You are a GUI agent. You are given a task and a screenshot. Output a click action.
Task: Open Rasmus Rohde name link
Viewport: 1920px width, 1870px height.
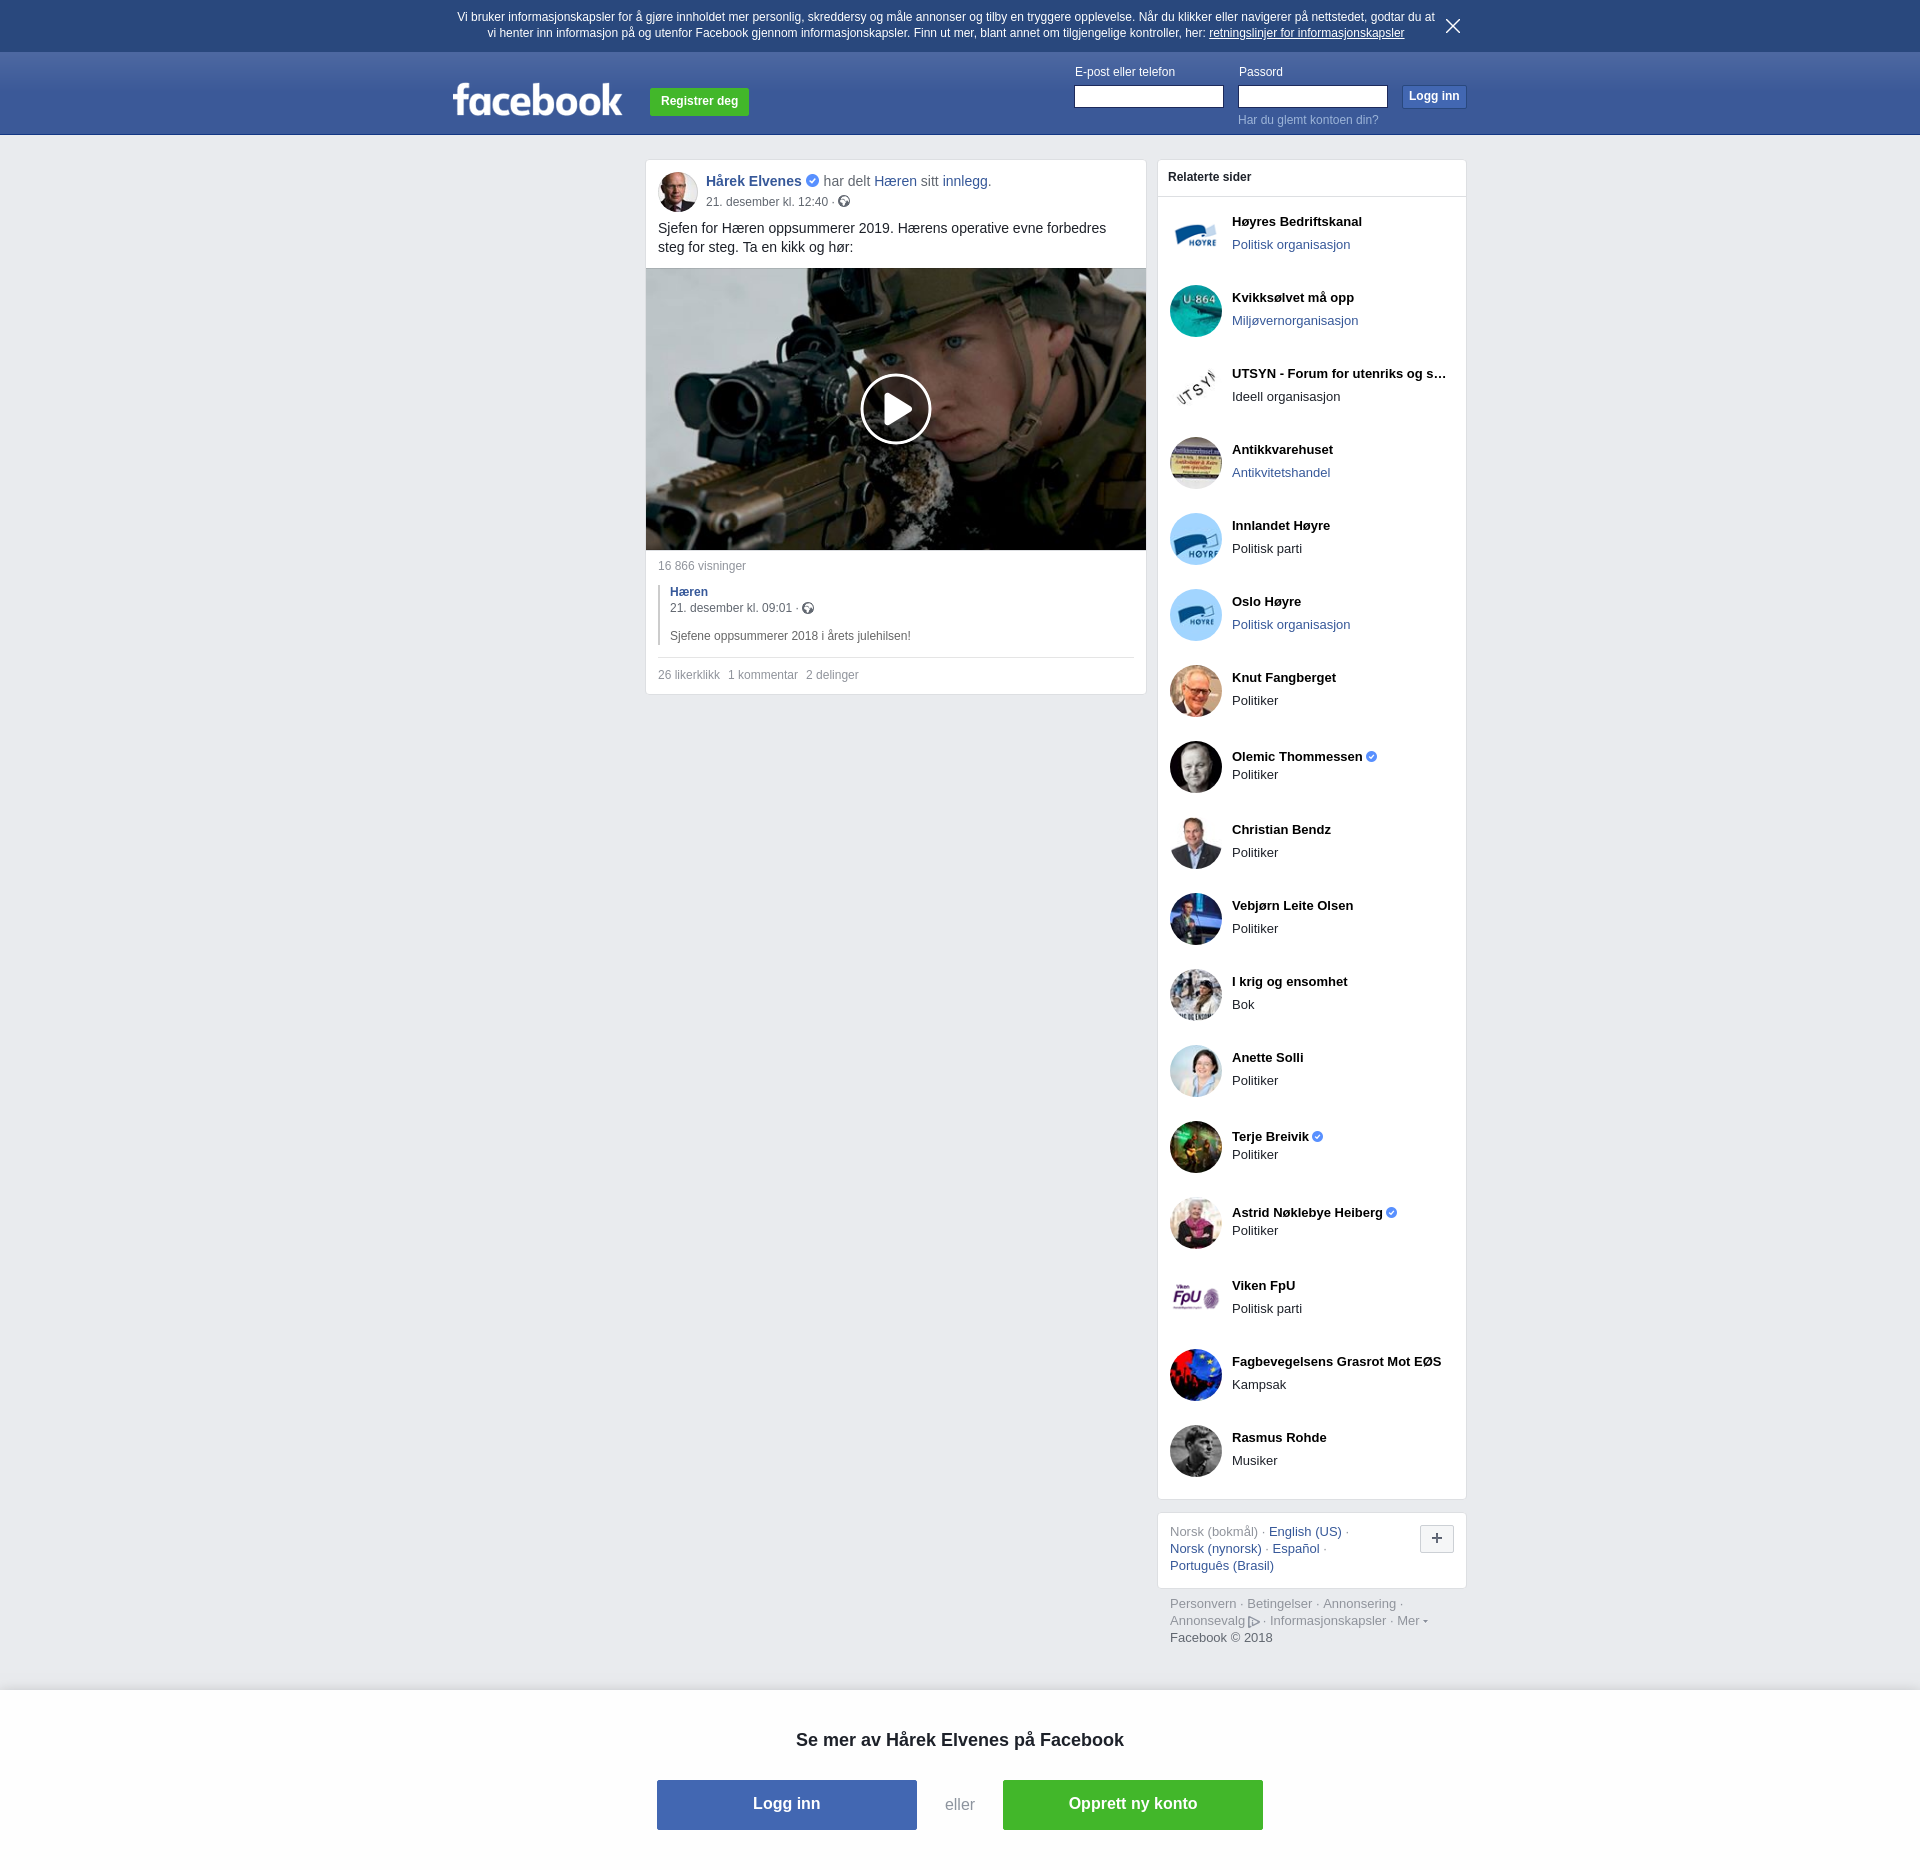click(x=1279, y=1438)
